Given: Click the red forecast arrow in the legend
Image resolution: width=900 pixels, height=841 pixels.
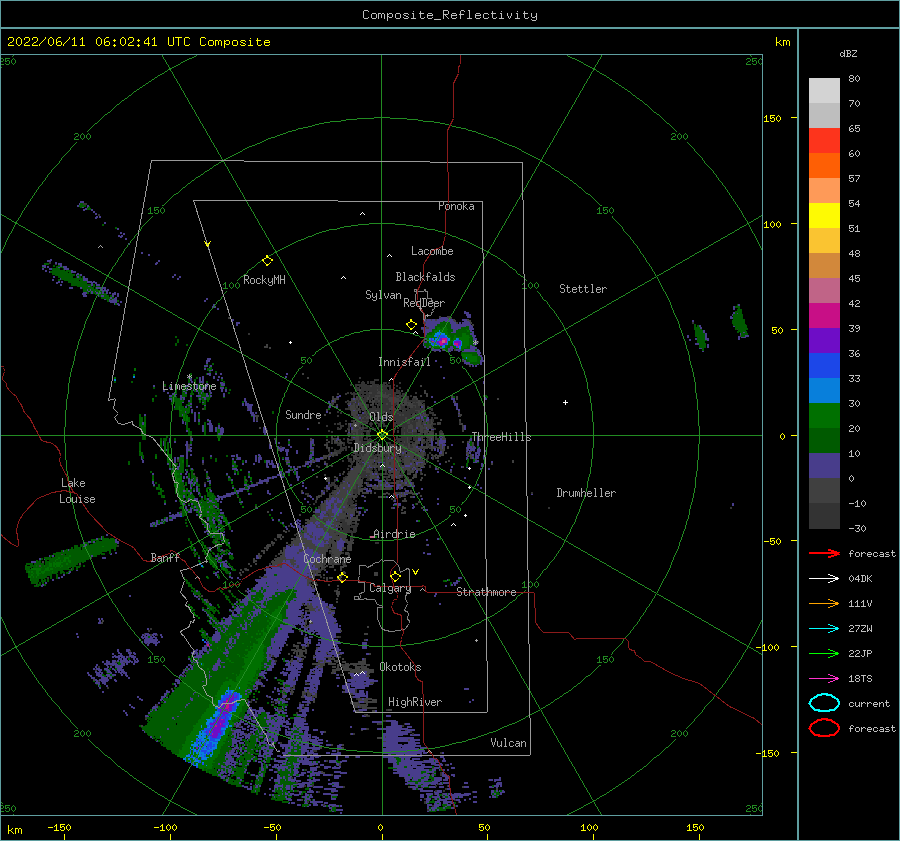Looking at the screenshot, I should (x=824, y=553).
